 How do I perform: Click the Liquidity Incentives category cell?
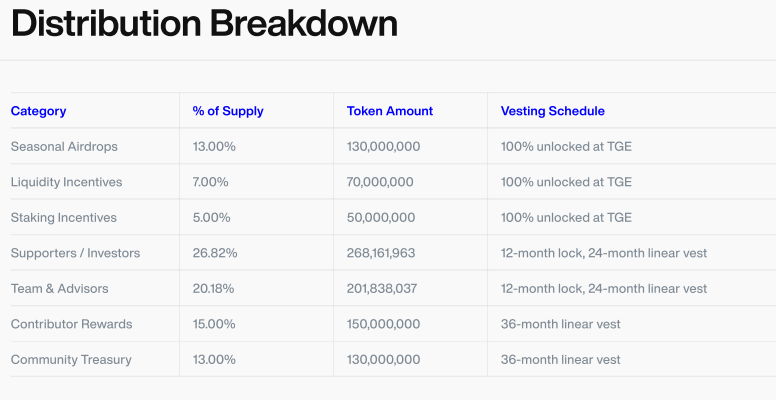point(66,182)
